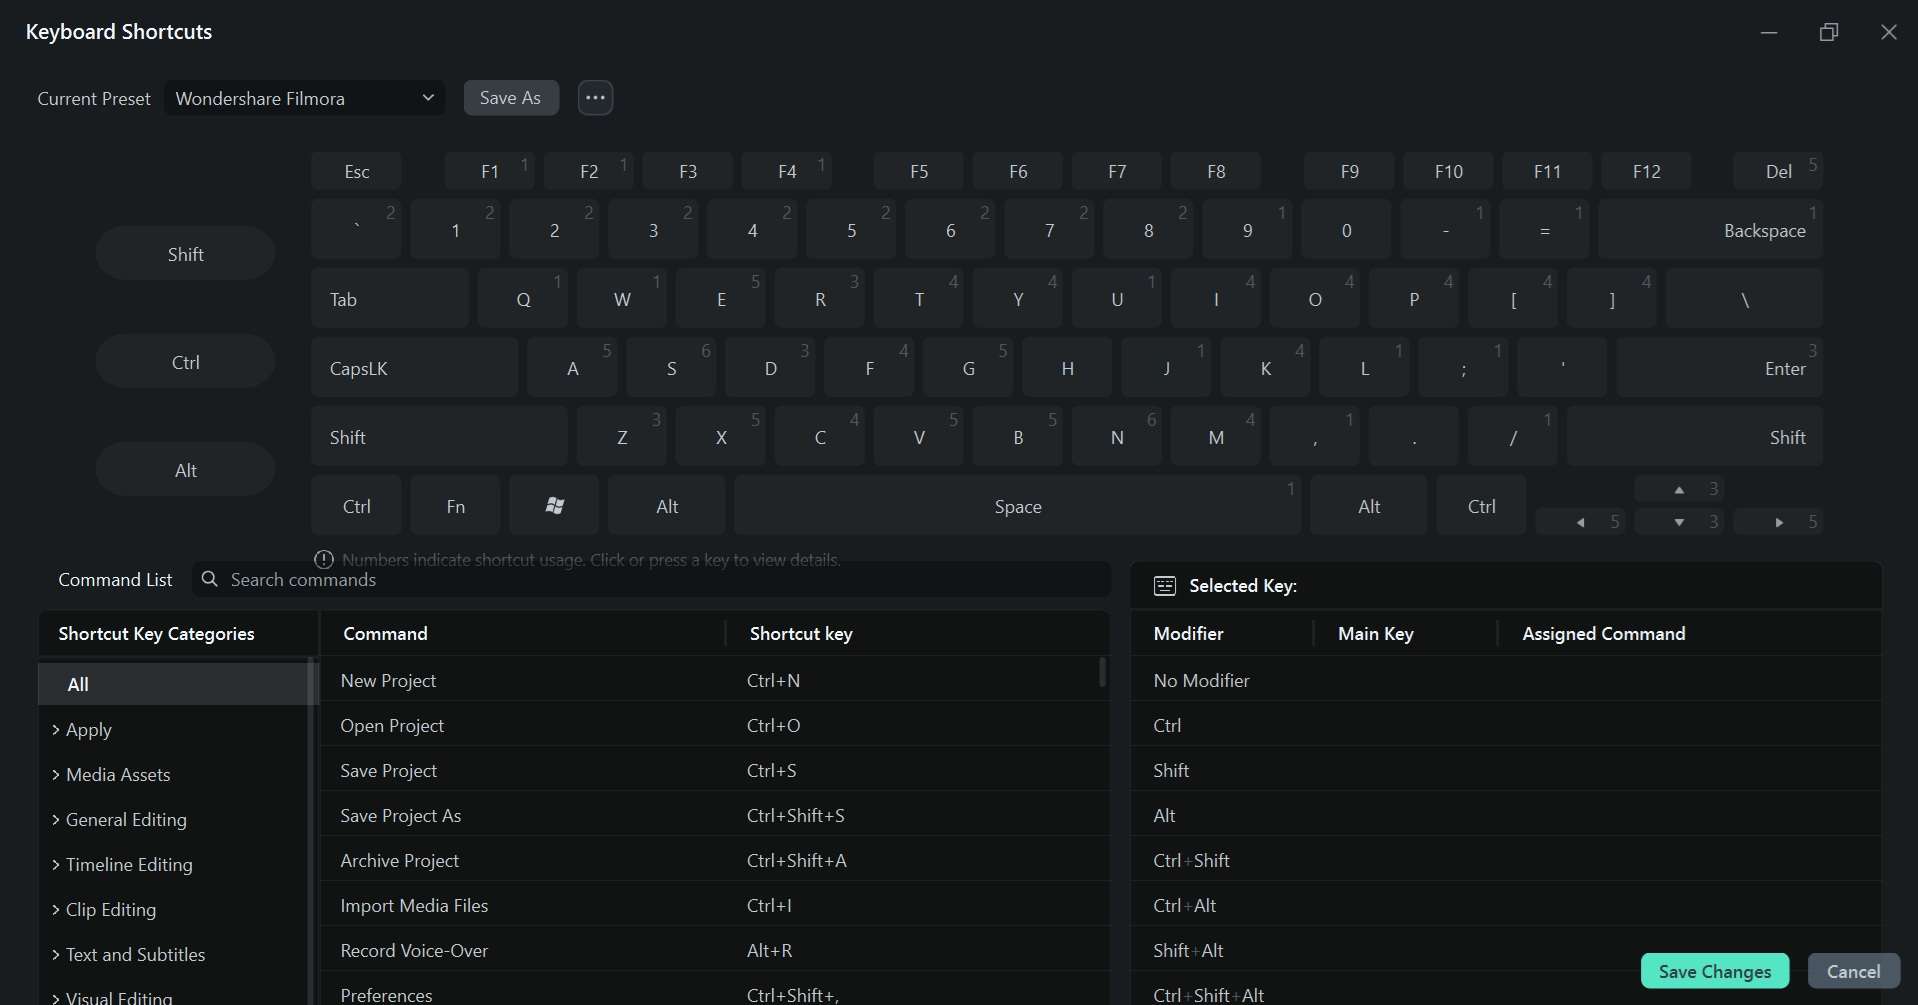Click the backtick key
The height and width of the screenshot is (1005, 1918).
tap(356, 229)
